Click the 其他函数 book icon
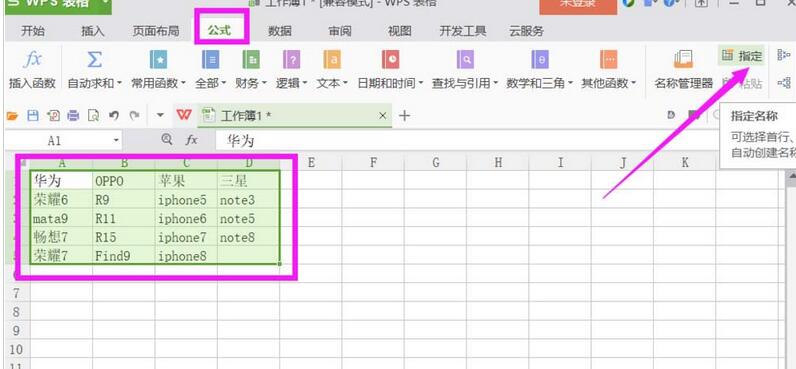This screenshot has width=796, height=369. 608,60
